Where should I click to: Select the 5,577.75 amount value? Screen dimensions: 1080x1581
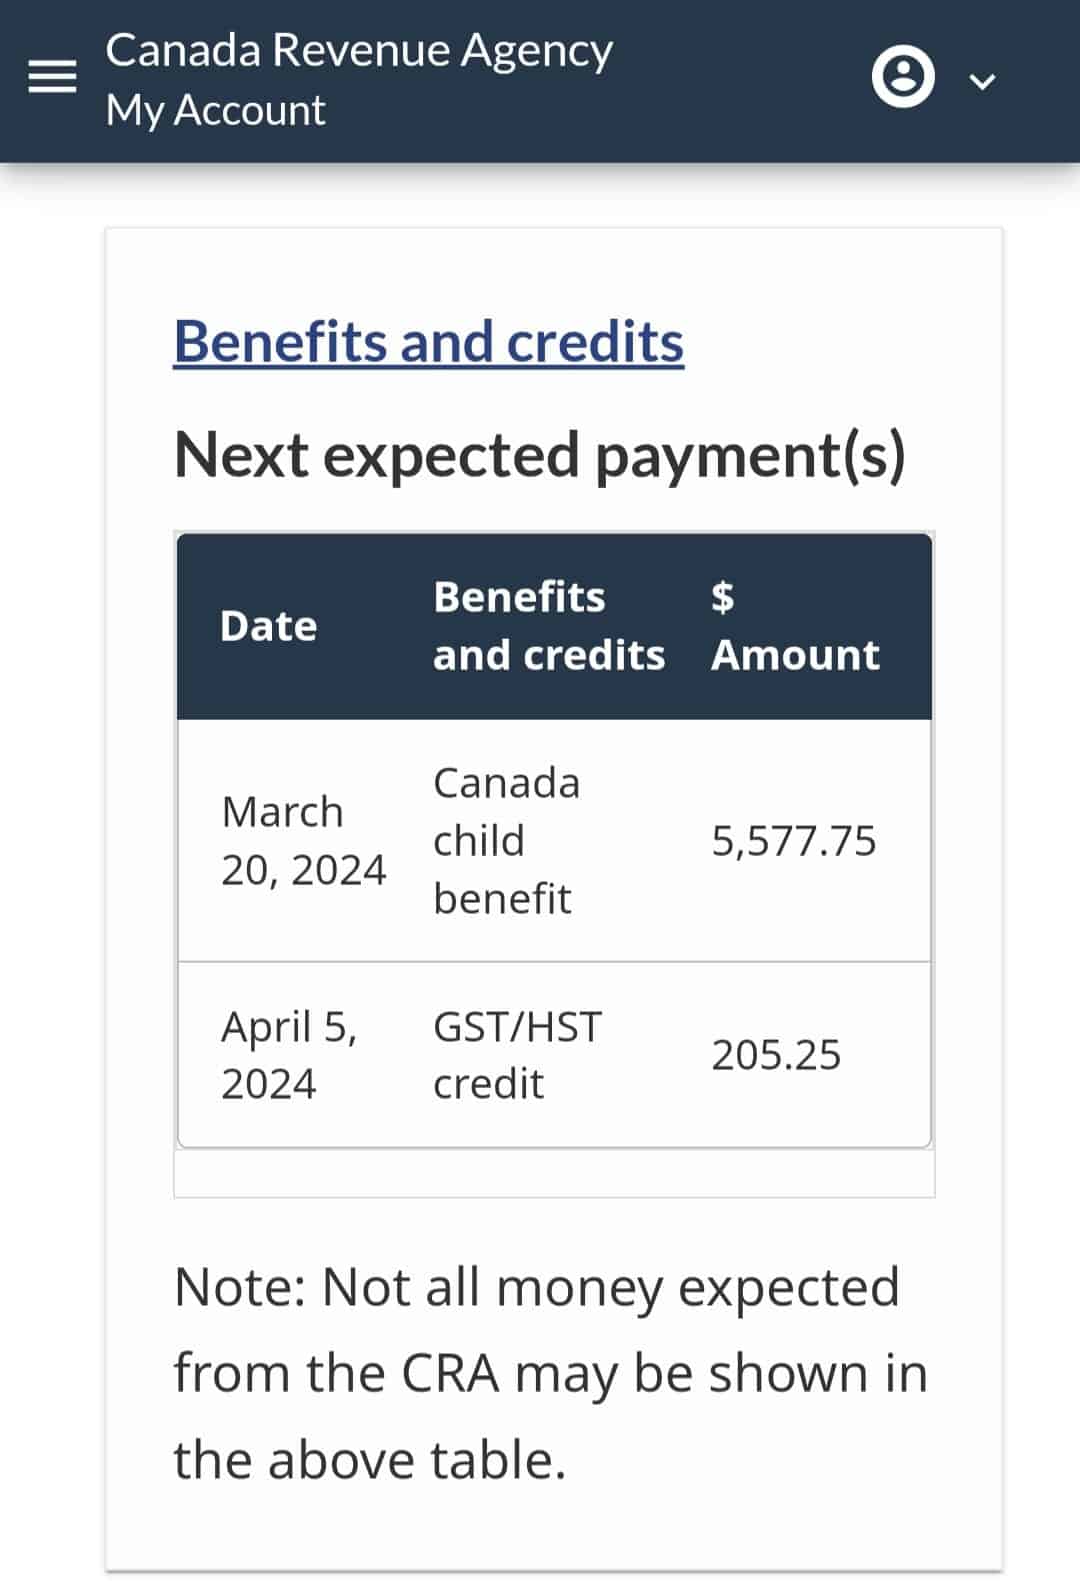(793, 841)
